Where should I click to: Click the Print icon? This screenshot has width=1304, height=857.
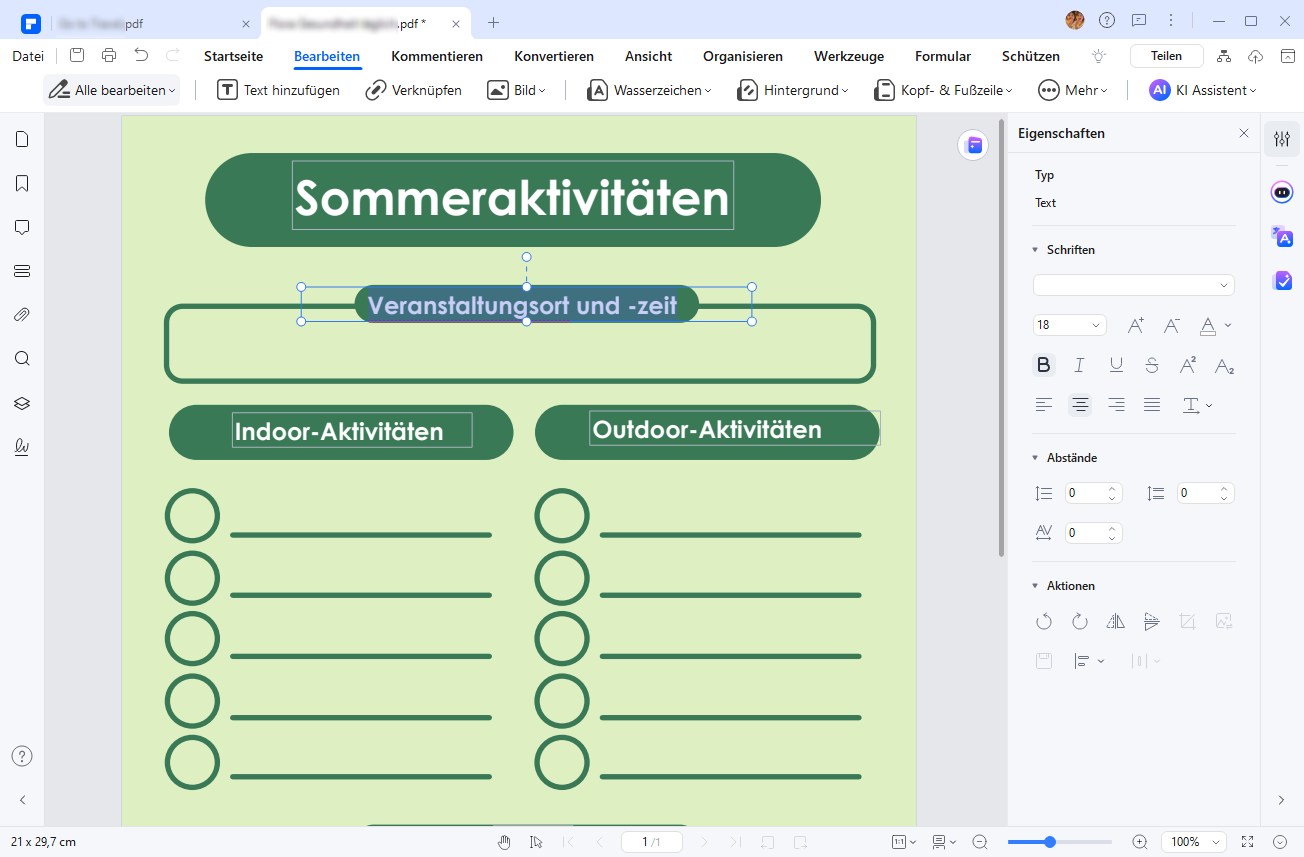[109, 56]
